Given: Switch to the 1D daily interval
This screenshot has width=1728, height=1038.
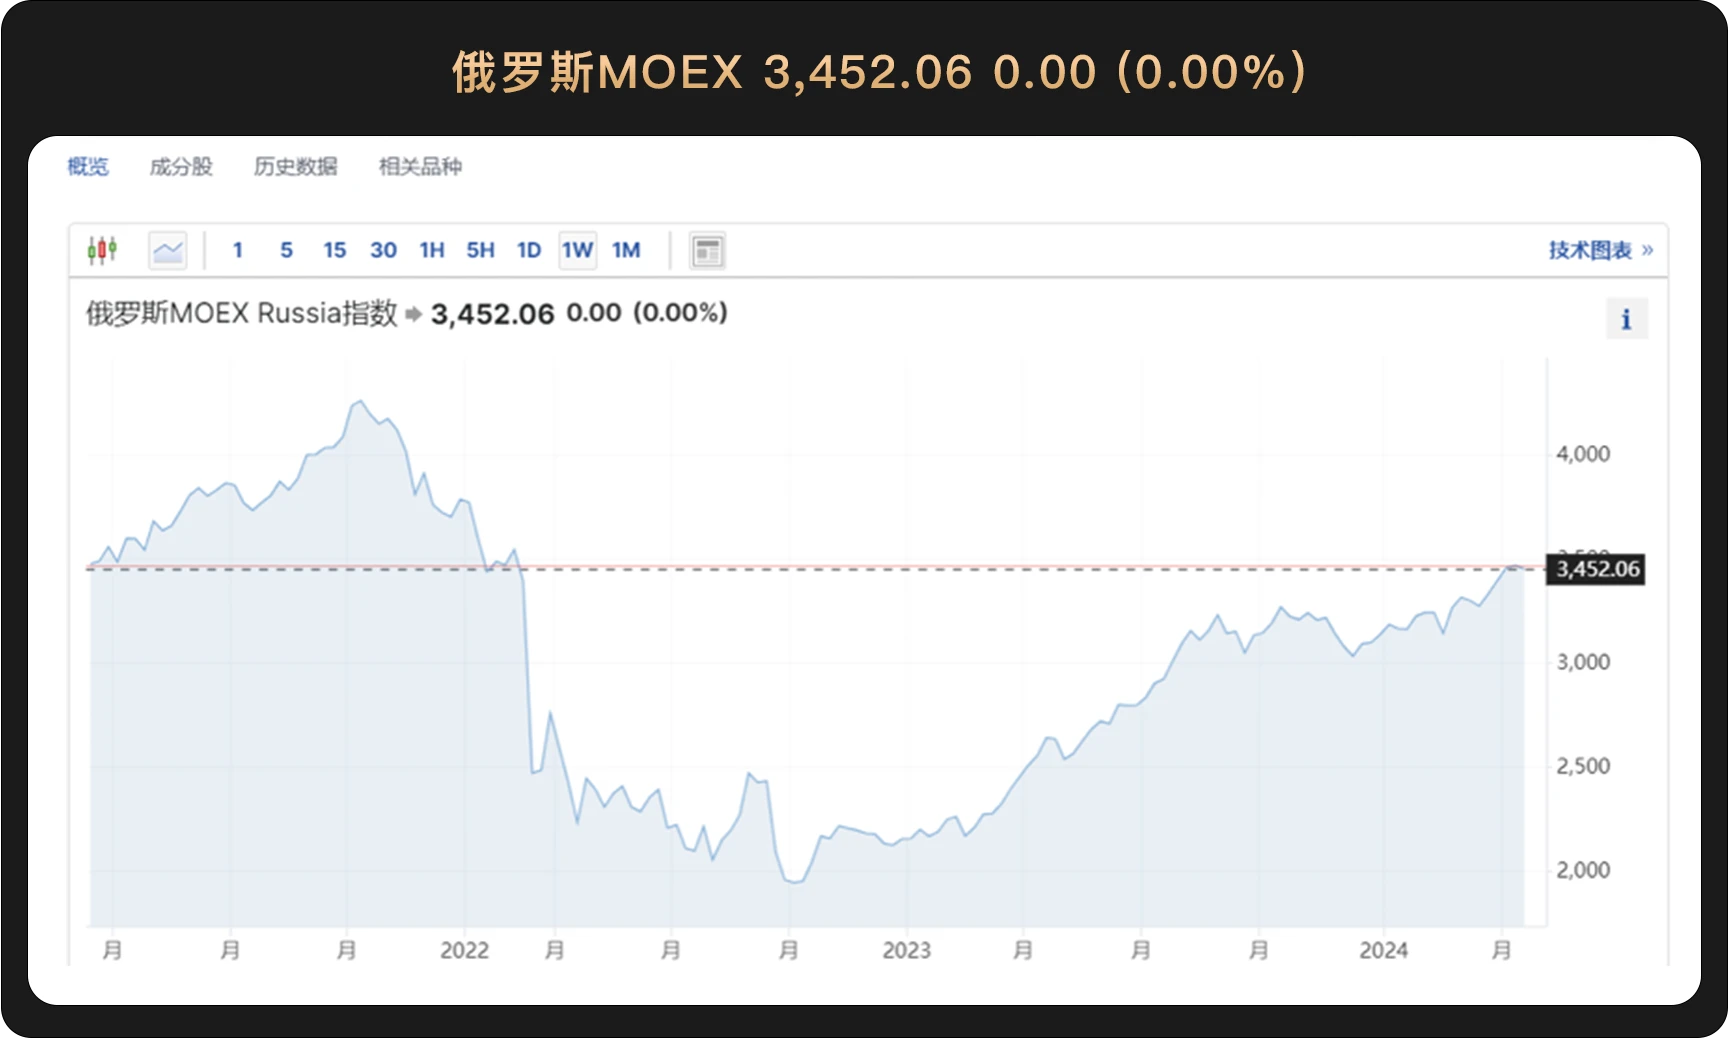Looking at the screenshot, I should pyautogui.click(x=529, y=250).
